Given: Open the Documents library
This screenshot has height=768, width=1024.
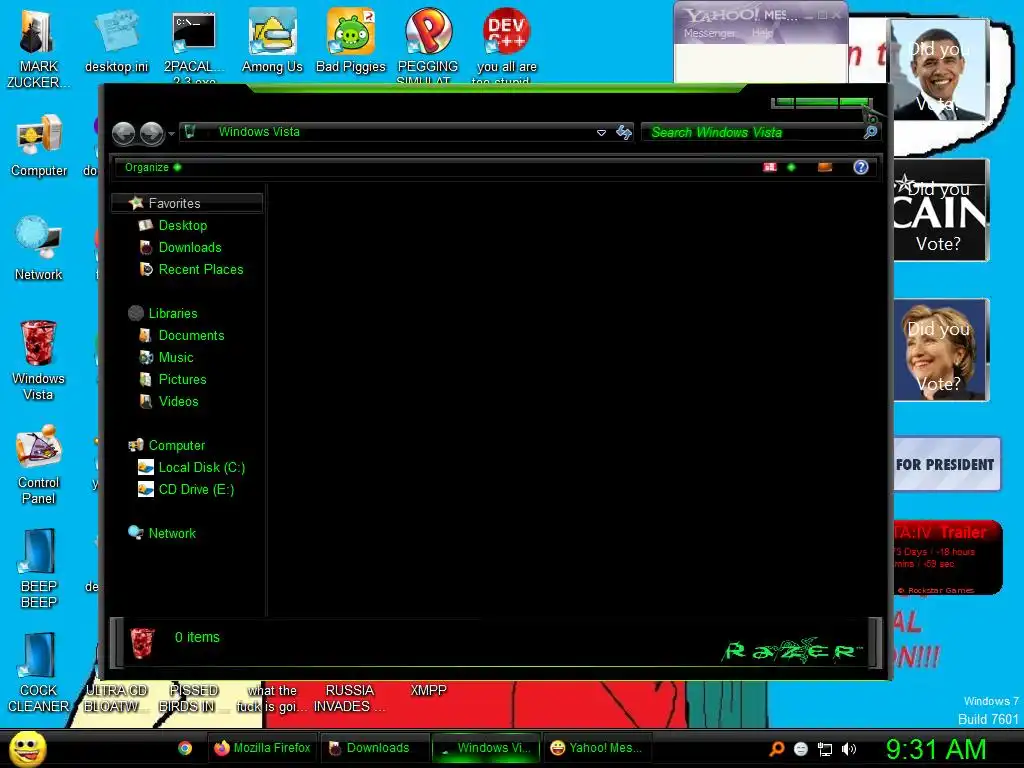Looking at the screenshot, I should click(191, 336).
